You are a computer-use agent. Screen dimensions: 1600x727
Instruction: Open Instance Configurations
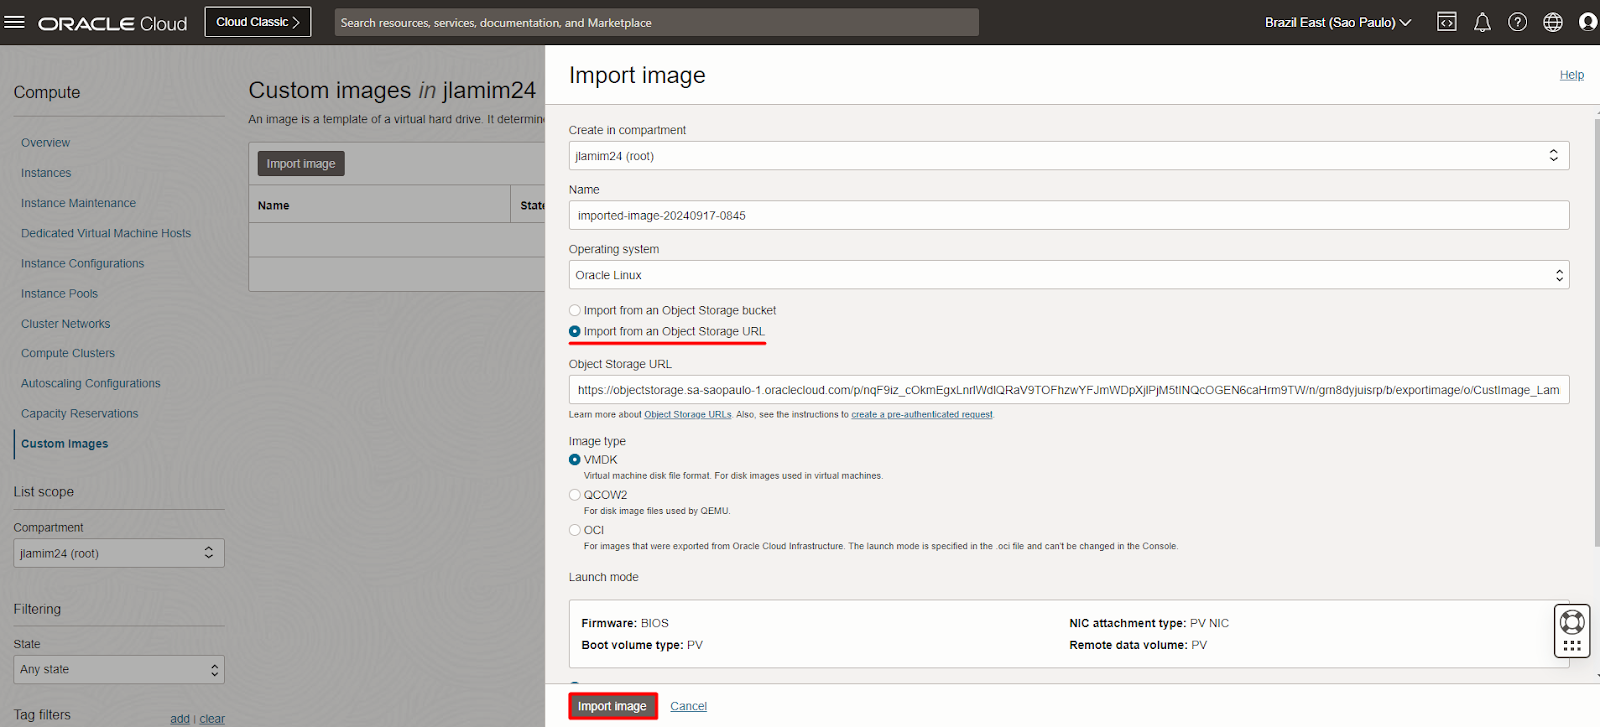coord(83,263)
